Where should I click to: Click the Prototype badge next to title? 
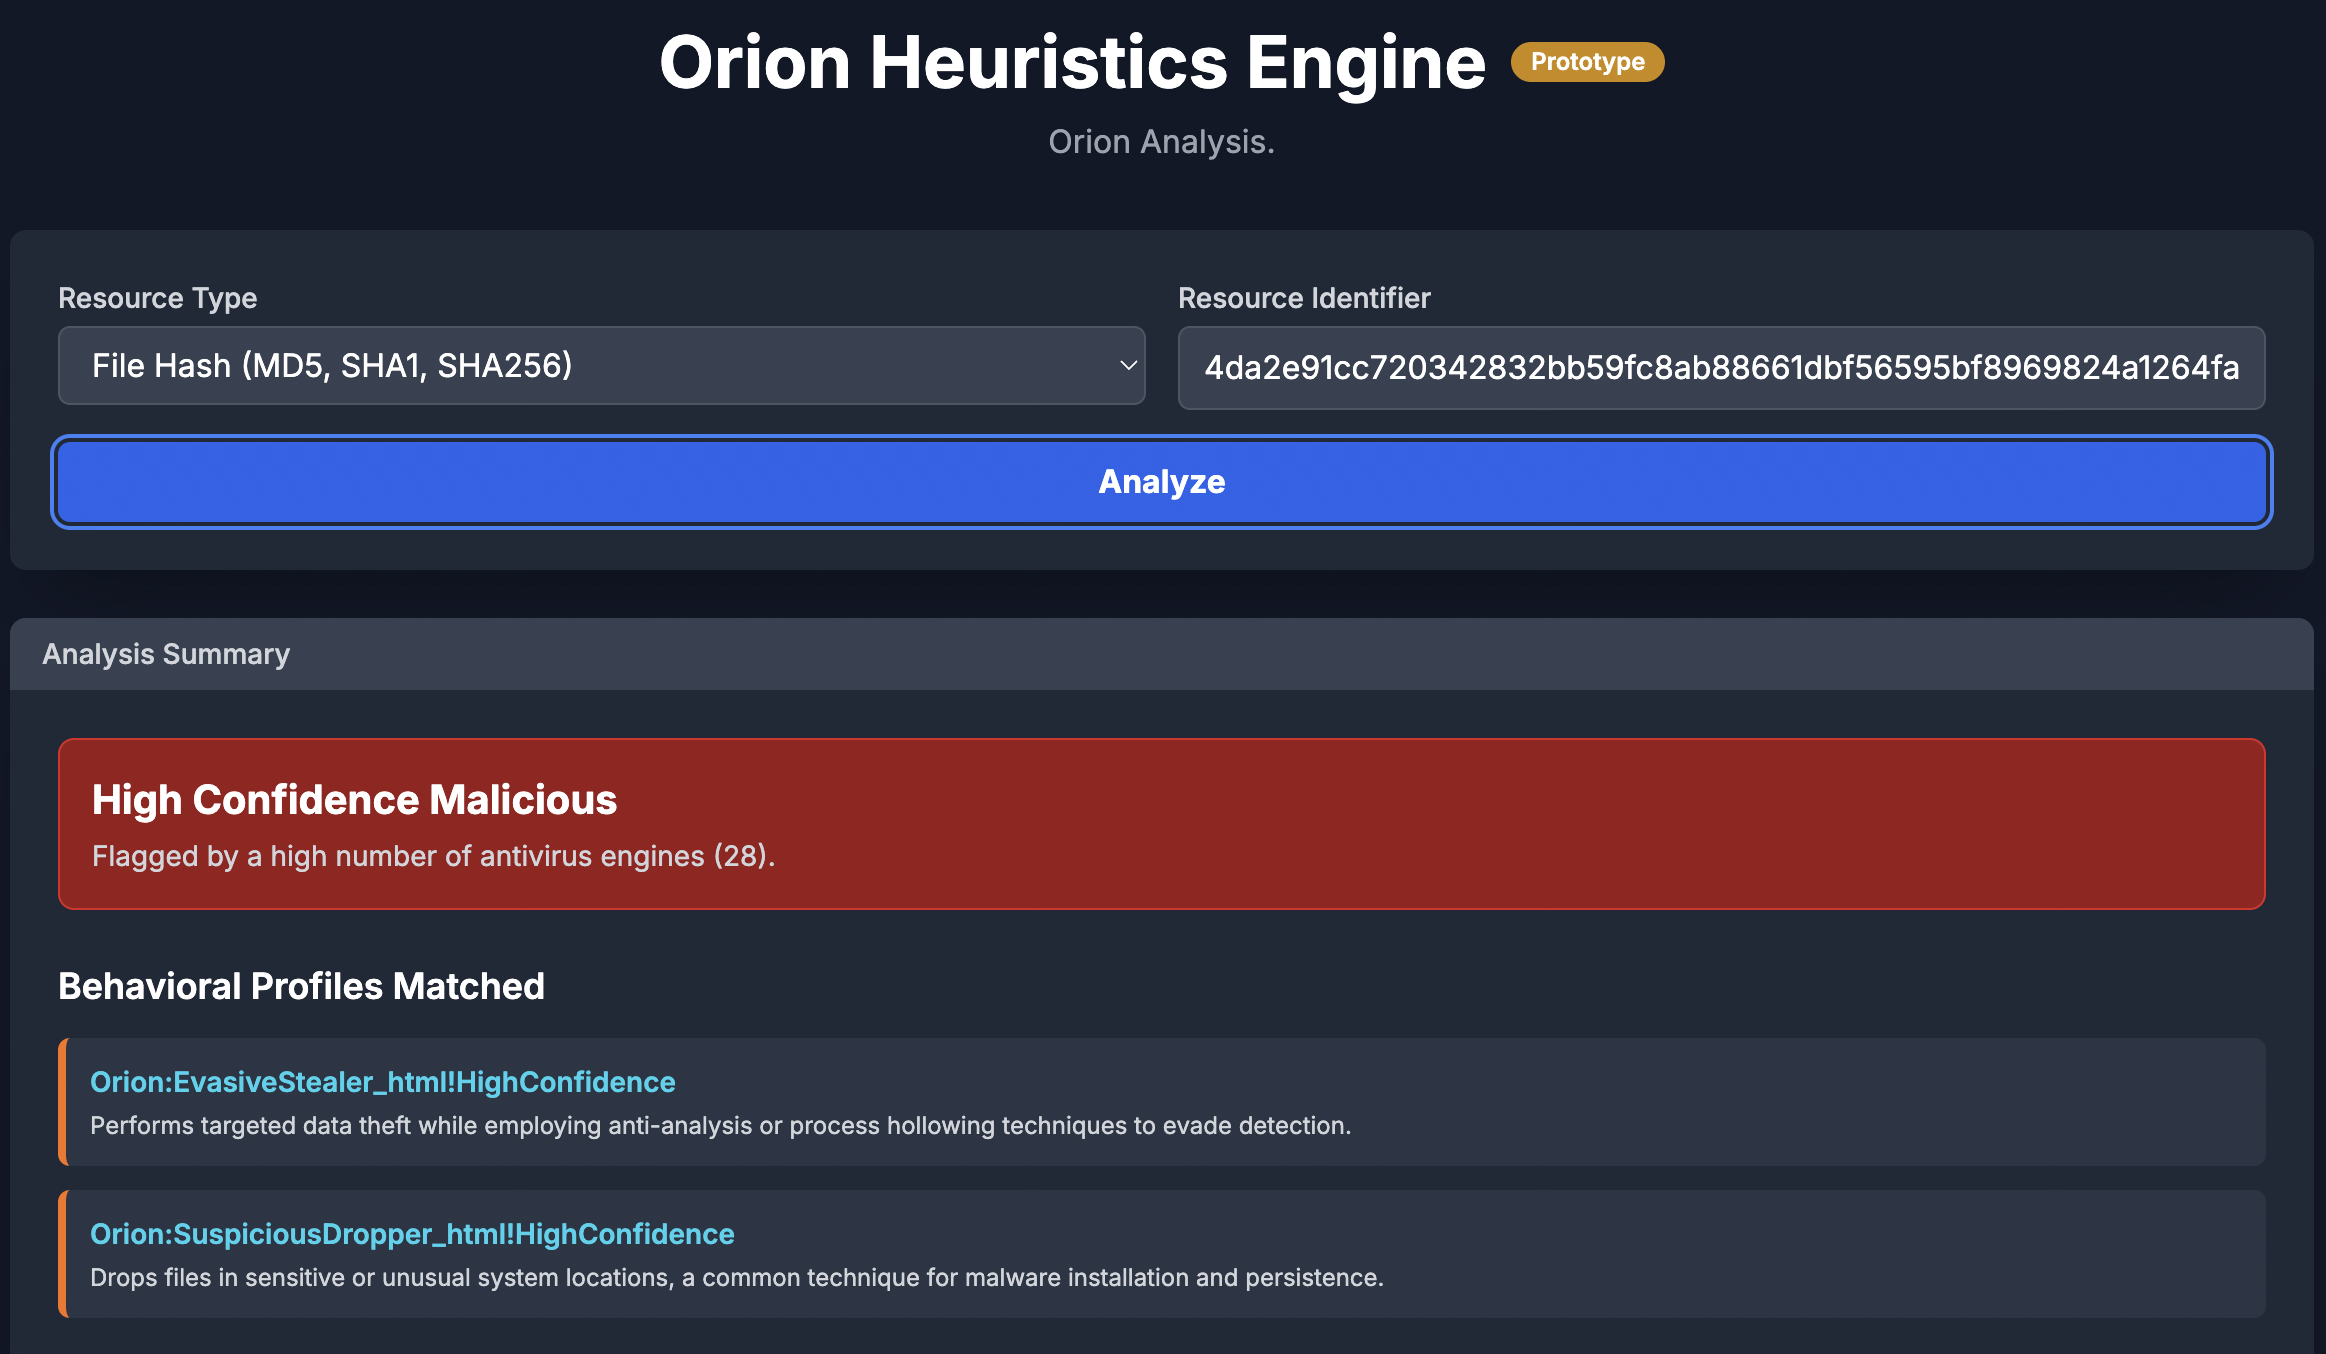1587,62
